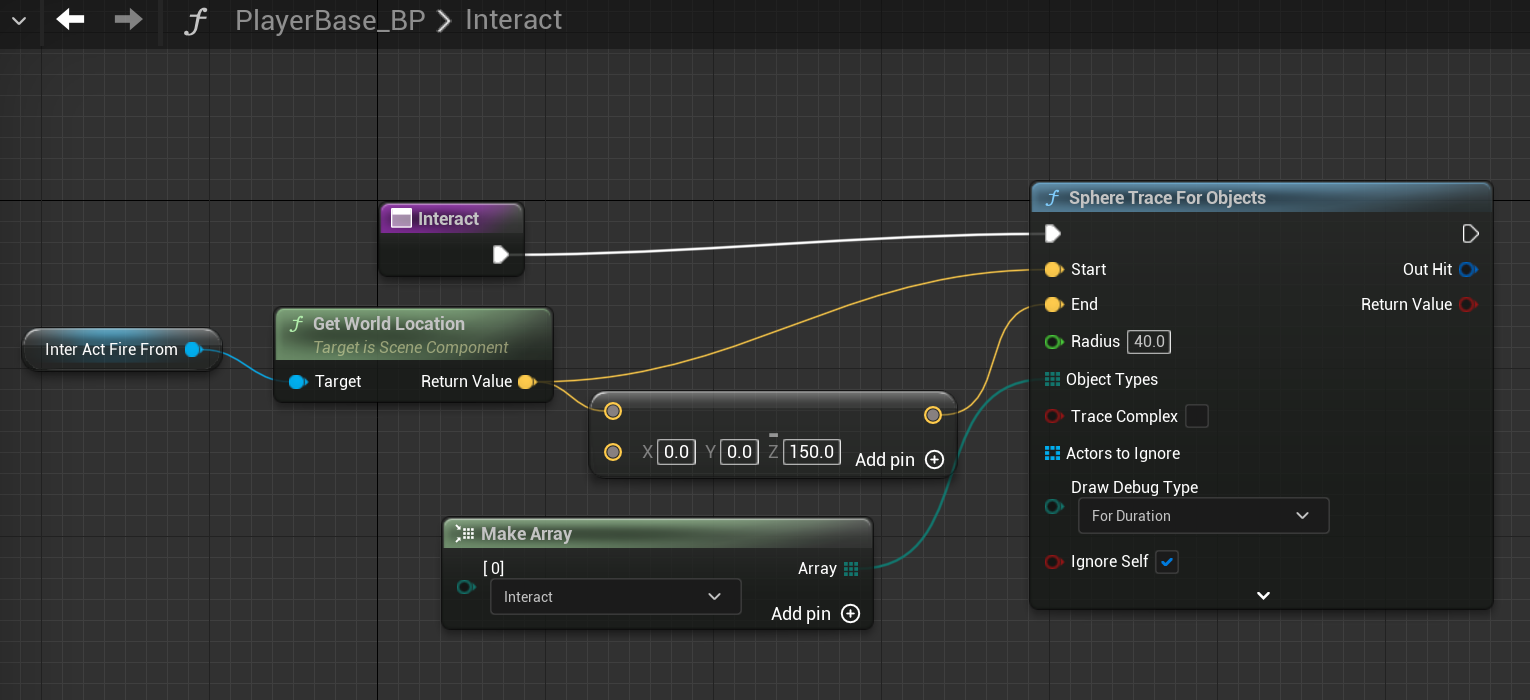
Task: Click the Sphere Trace Return Value output pin
Action: point(1468,305)
